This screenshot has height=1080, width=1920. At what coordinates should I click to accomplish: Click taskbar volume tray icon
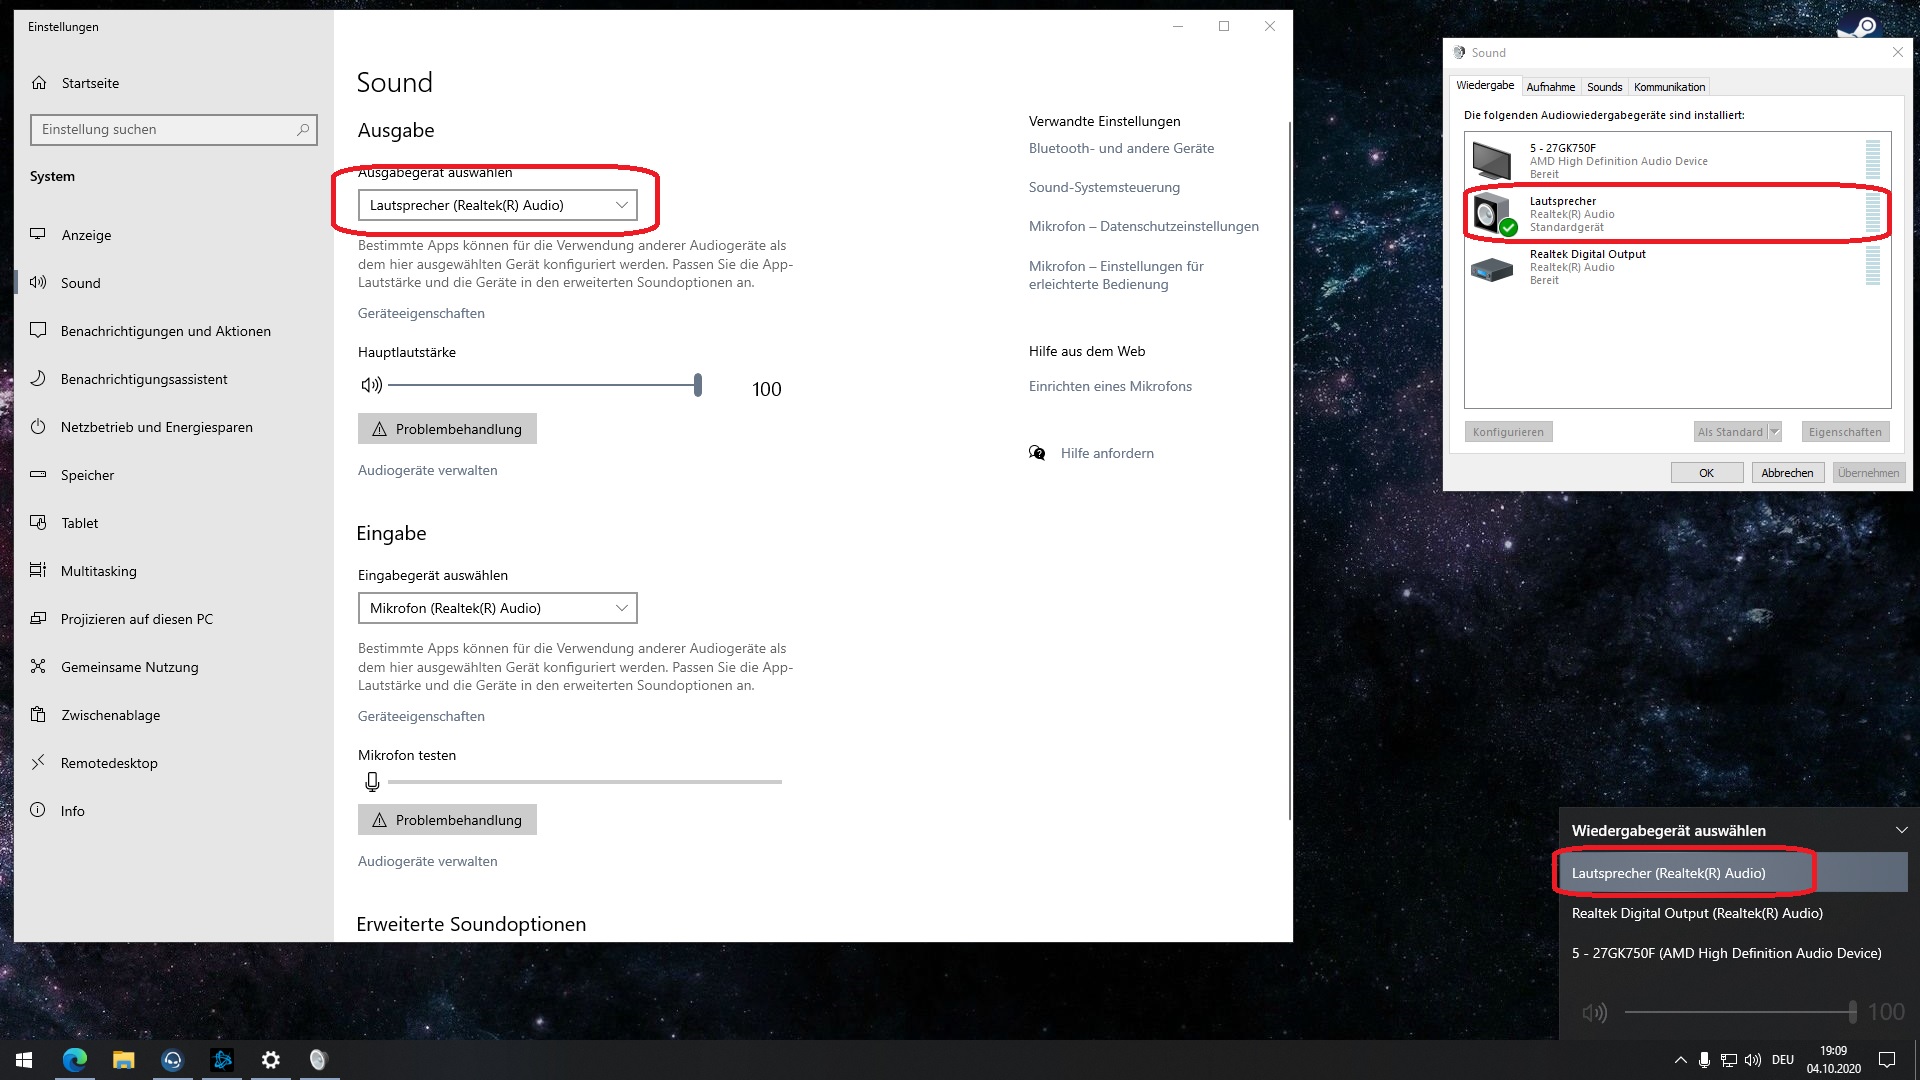coord(1752,1060)
